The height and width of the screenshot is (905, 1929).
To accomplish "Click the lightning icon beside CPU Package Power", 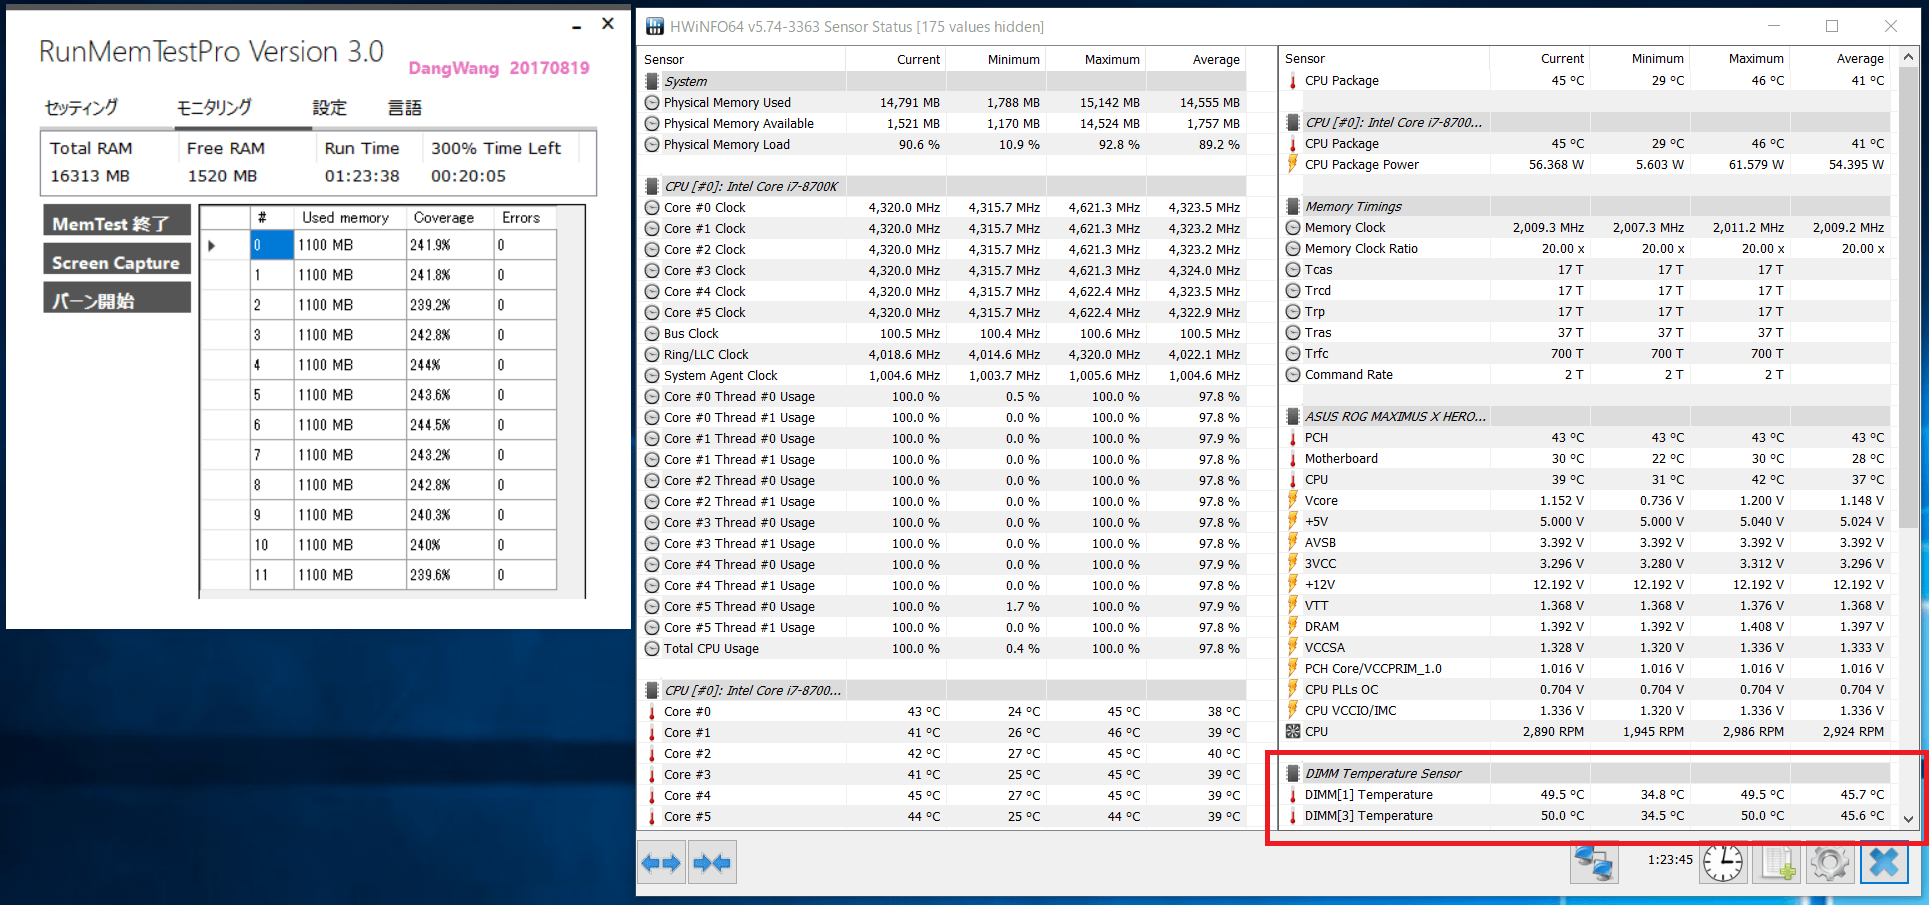I will 1293,164.
